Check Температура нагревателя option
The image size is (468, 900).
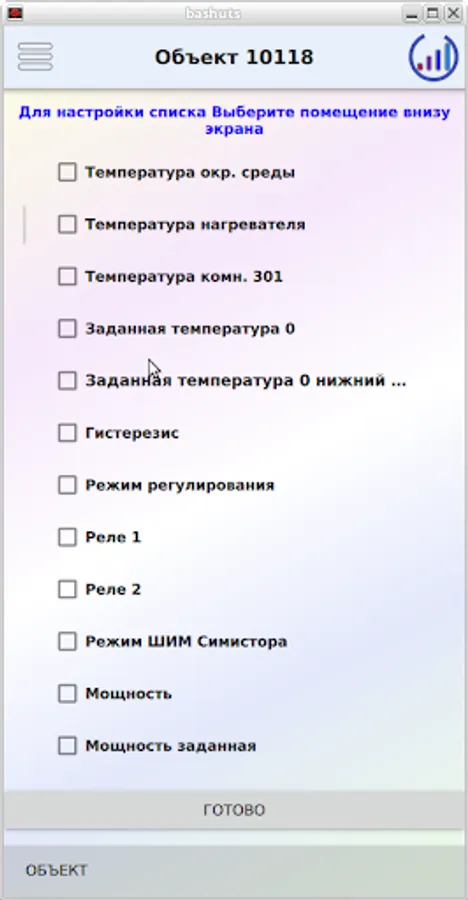coord(67,224)
